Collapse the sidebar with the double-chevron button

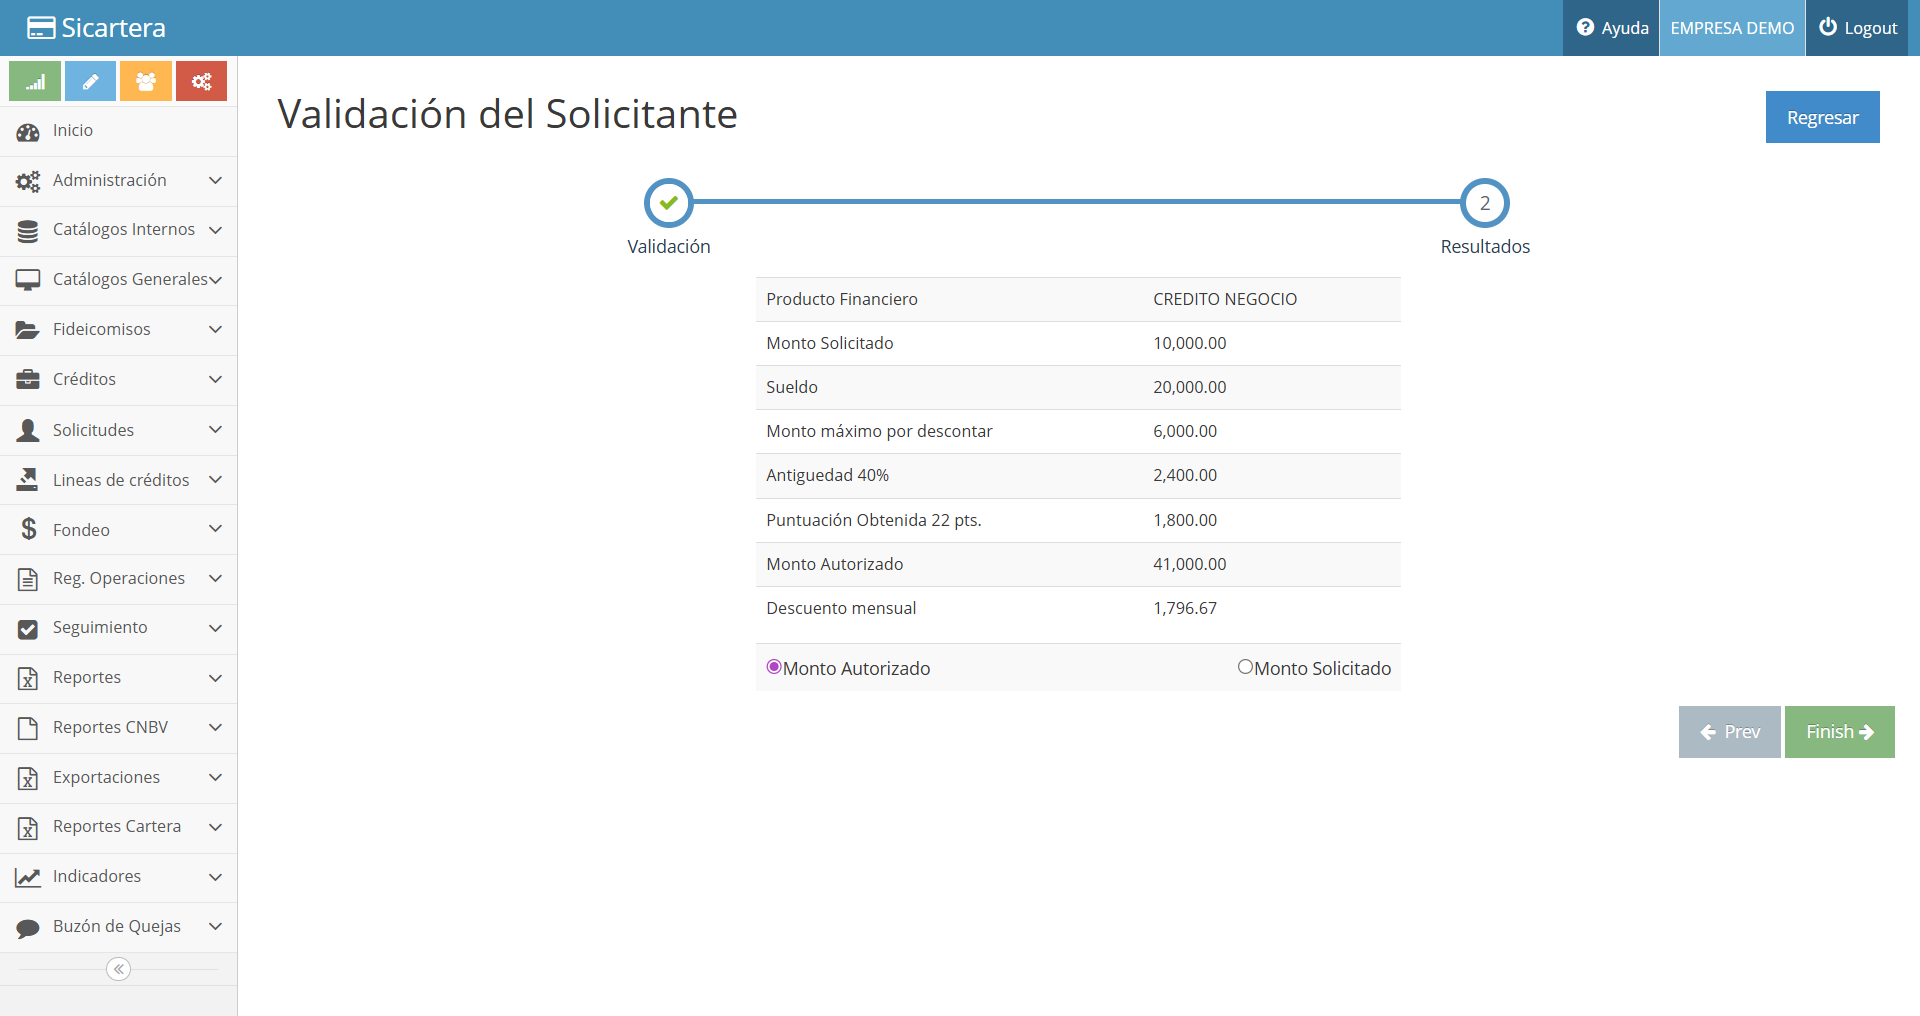pos(119,969)
